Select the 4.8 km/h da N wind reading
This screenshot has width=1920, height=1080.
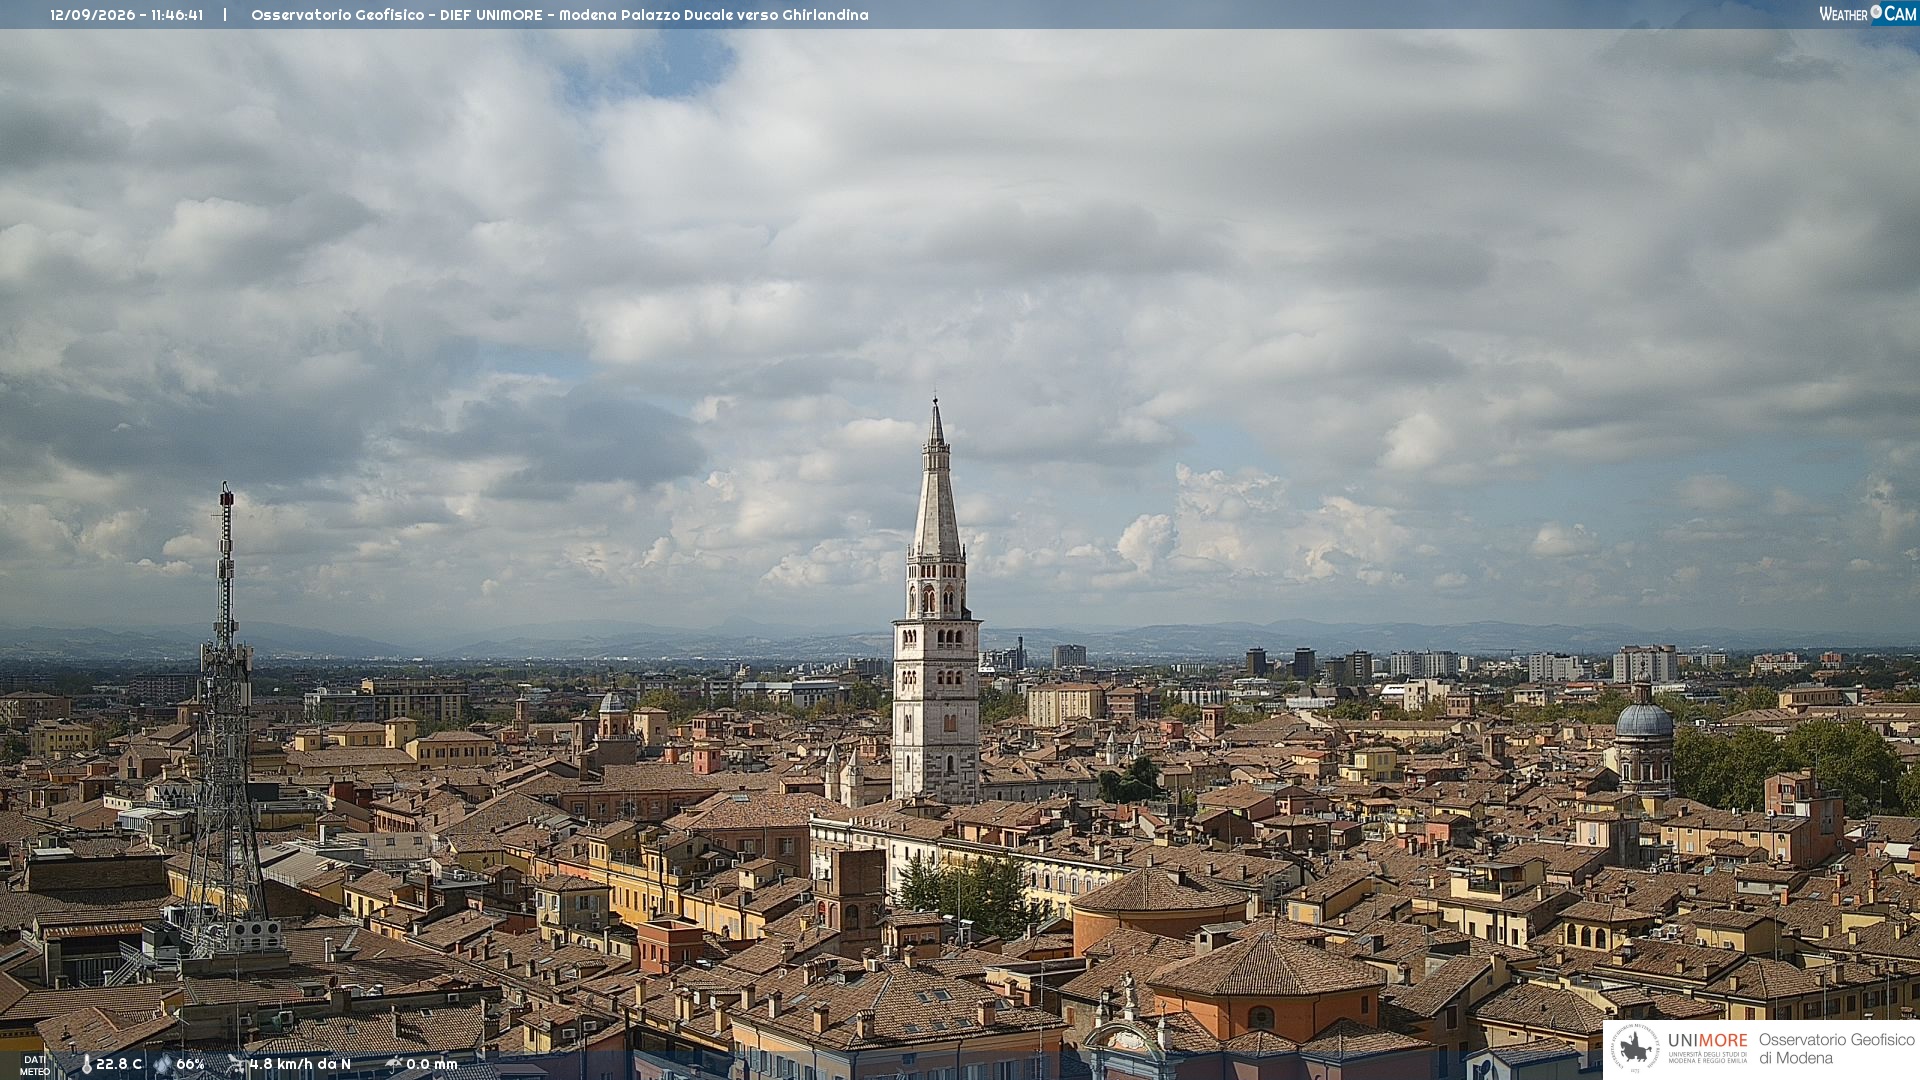(x=300, y=1065)
